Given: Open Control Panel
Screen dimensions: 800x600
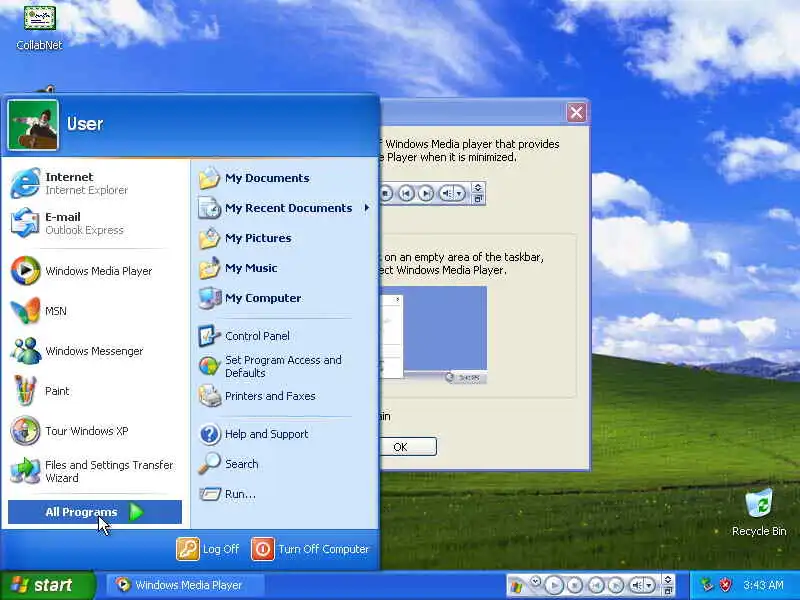Looking at the screenshot, I should [286, 336].
